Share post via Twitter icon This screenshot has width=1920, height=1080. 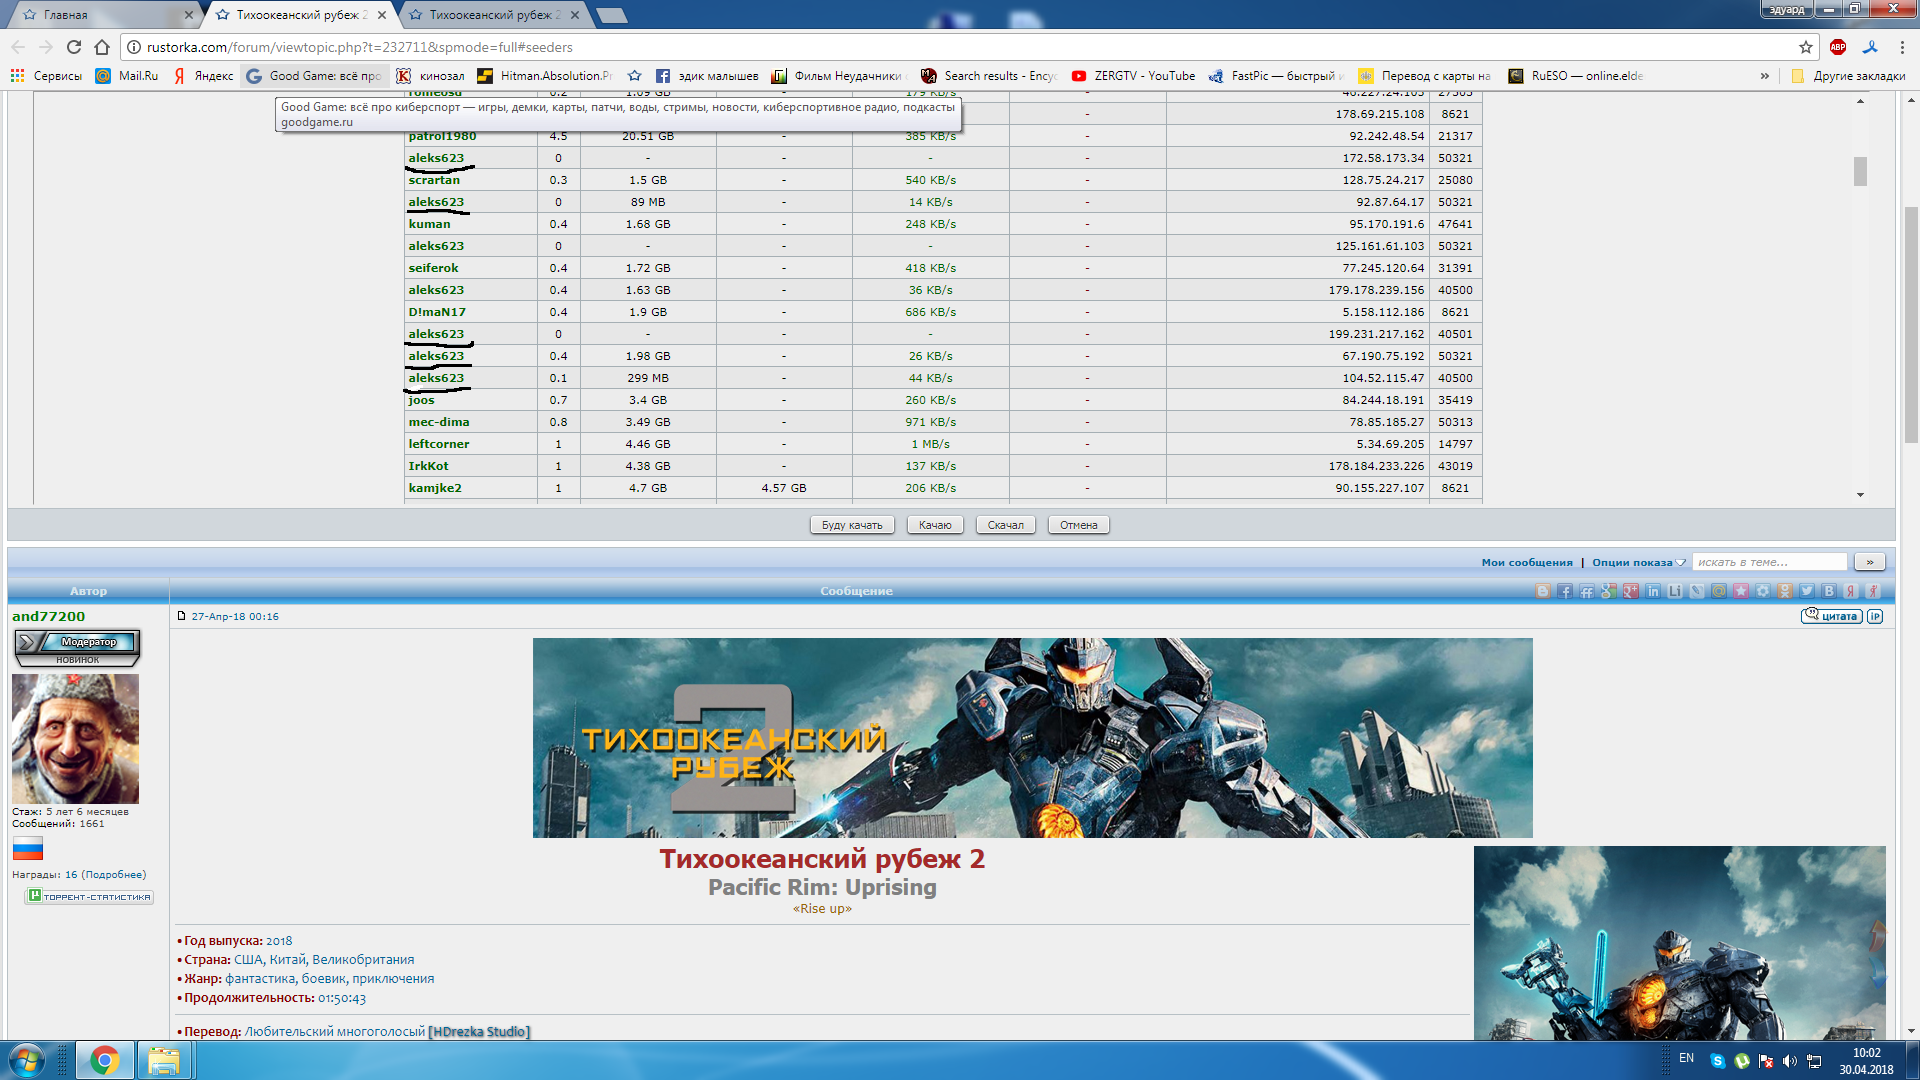[1807, 591]
